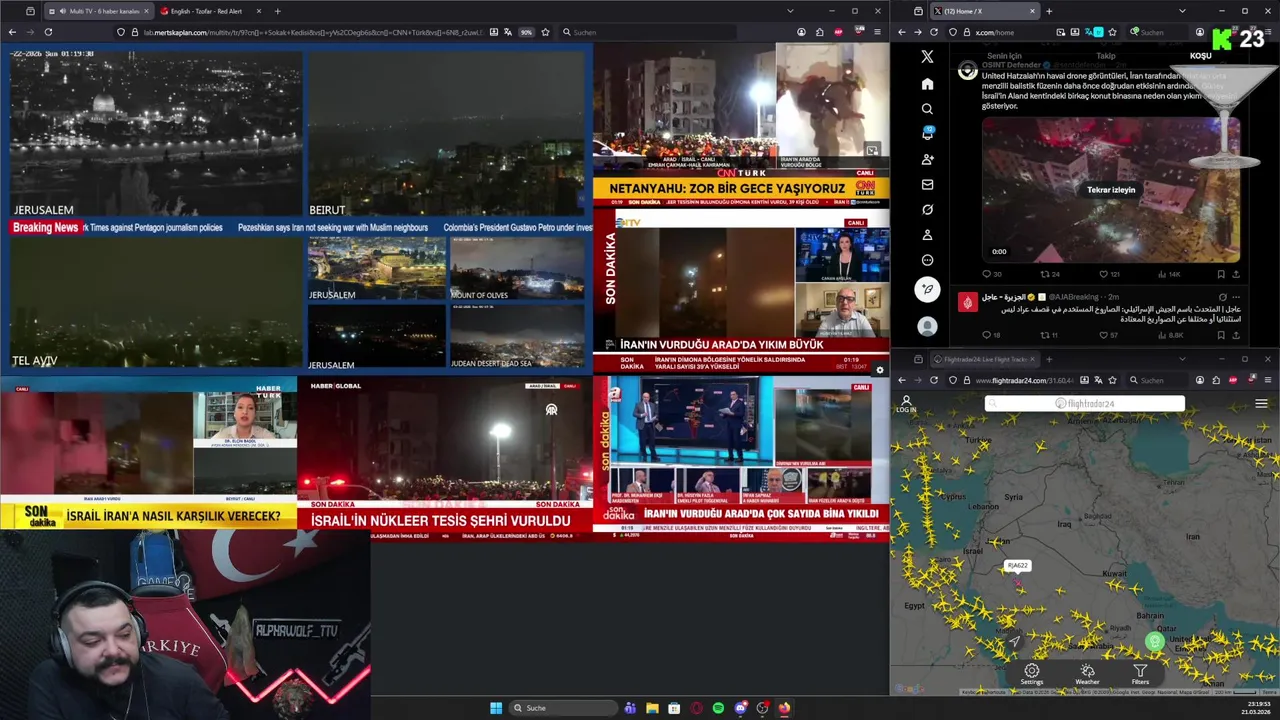The height and width of the screenshot is (720, 1280).
Task: Reload the Flightradar24 page
Action: tap(934, 380)
